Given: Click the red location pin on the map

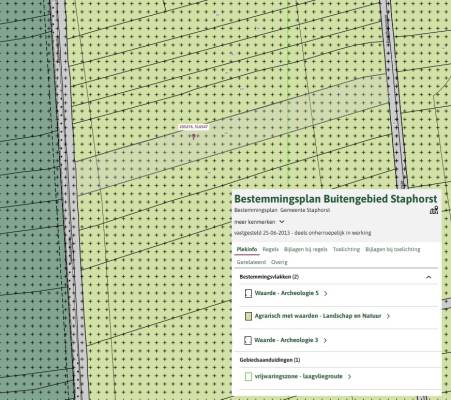Looking at the screenshot, I should click(x=194, y=136).
